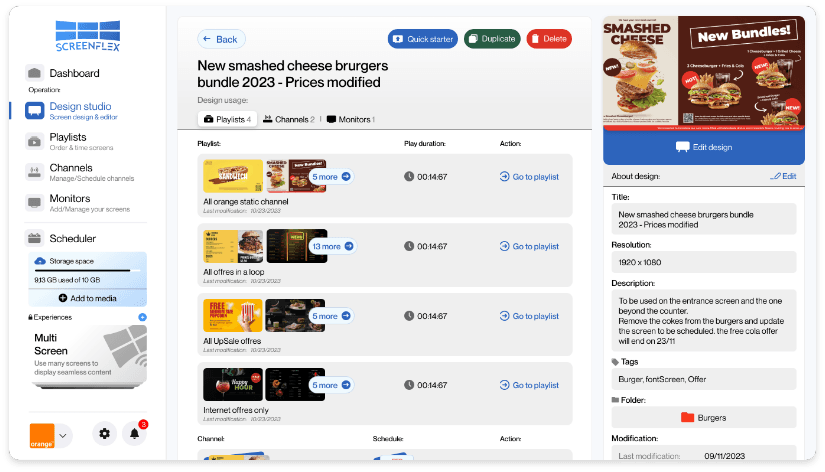The image size is (825, 472).
Task: Click the Edit design button
Action: tap(704, 147)
